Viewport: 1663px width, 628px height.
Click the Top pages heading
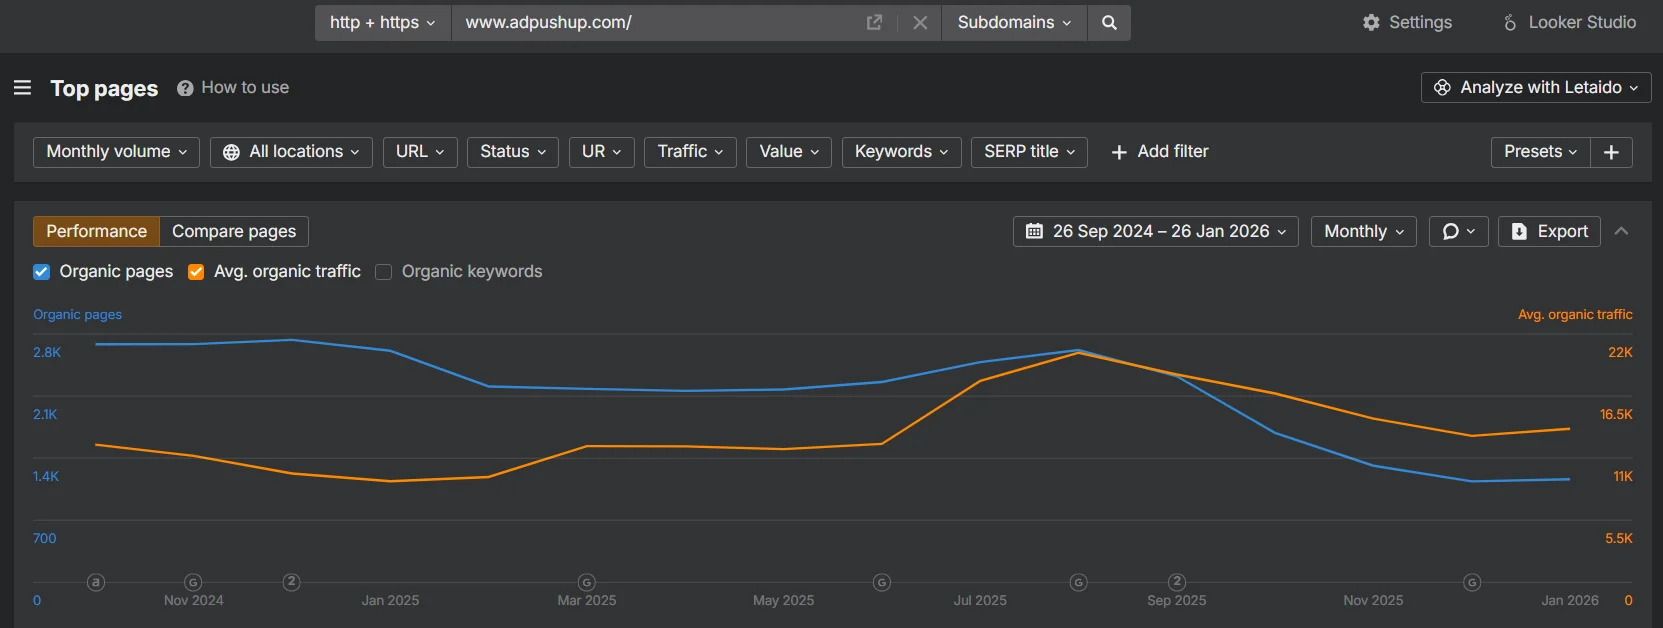point(104,88)
